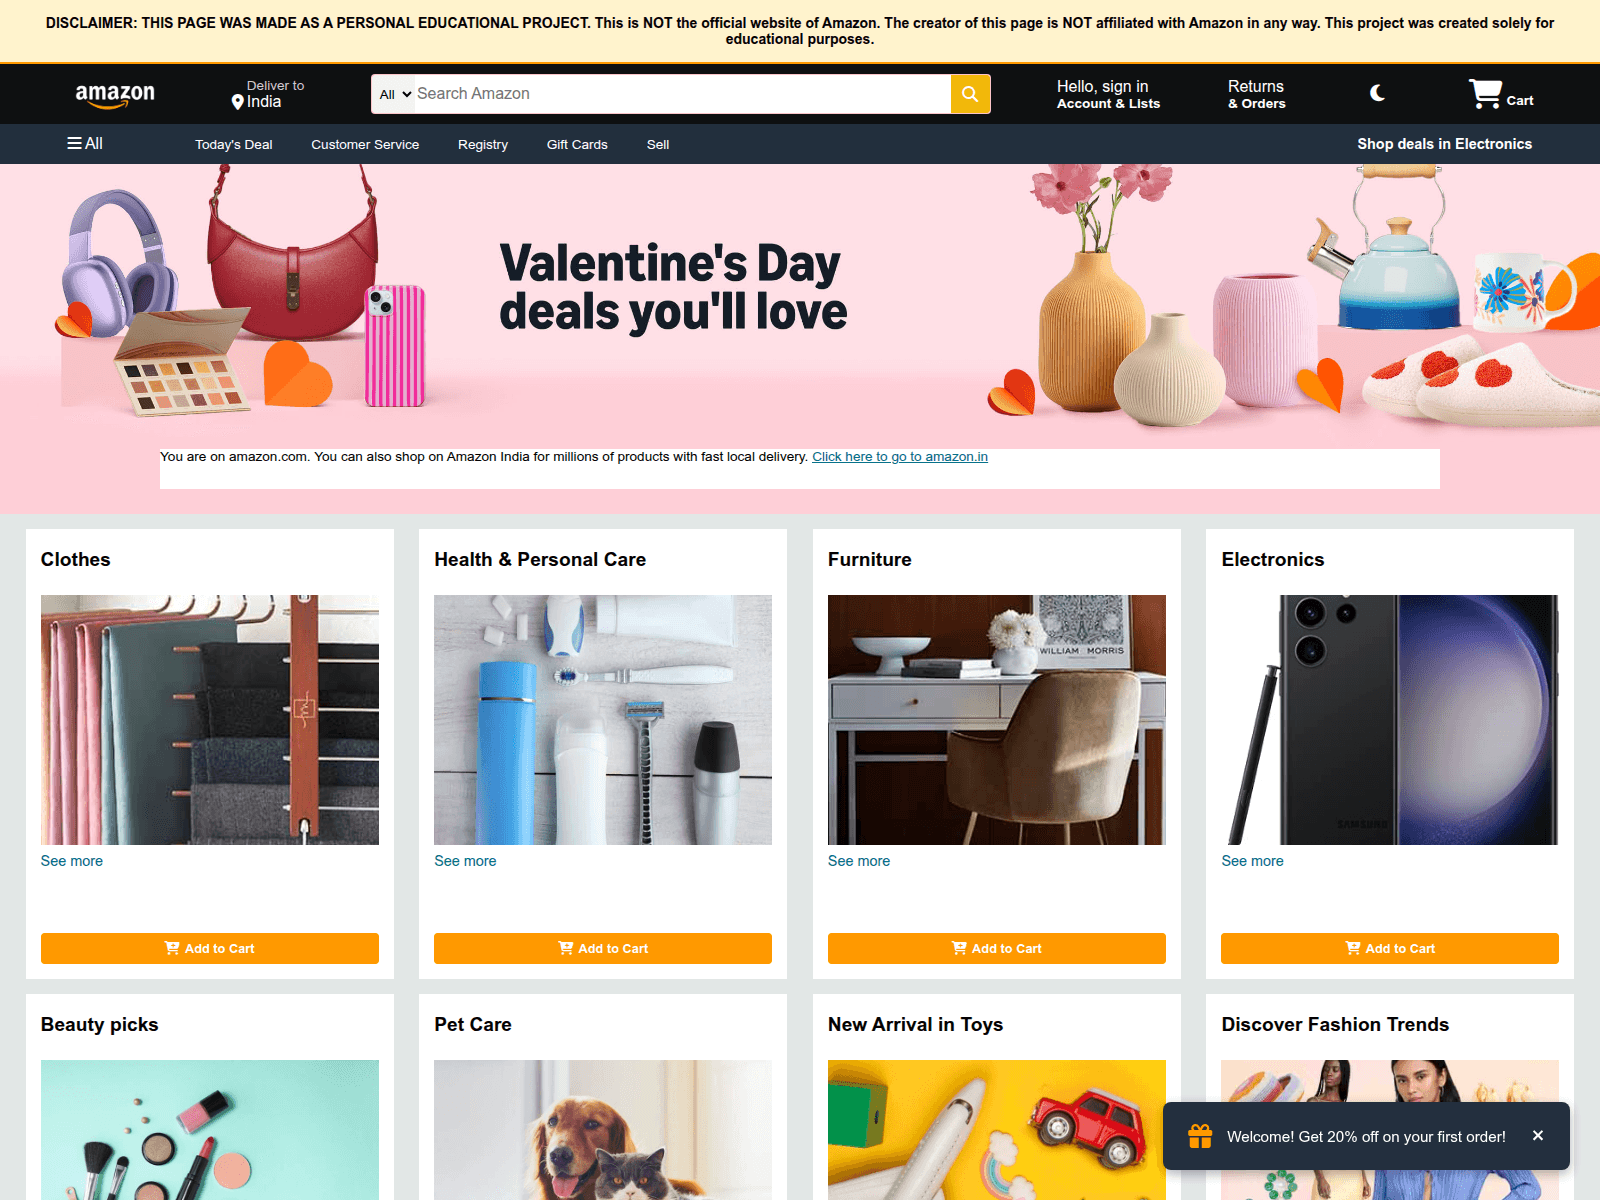Image resolution: width=1600 pixels, height=1200 pixels.
Task: Open the shopping cart icon
Action: pos(1486,94)
